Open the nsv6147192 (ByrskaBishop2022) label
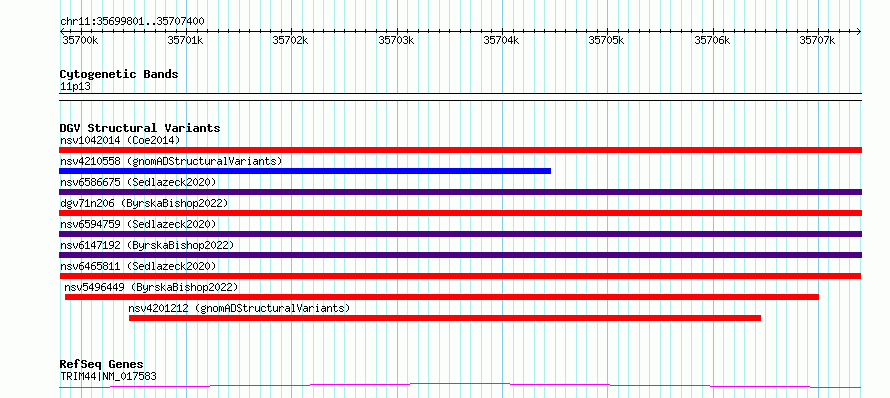890x398 pixels. 147,245
